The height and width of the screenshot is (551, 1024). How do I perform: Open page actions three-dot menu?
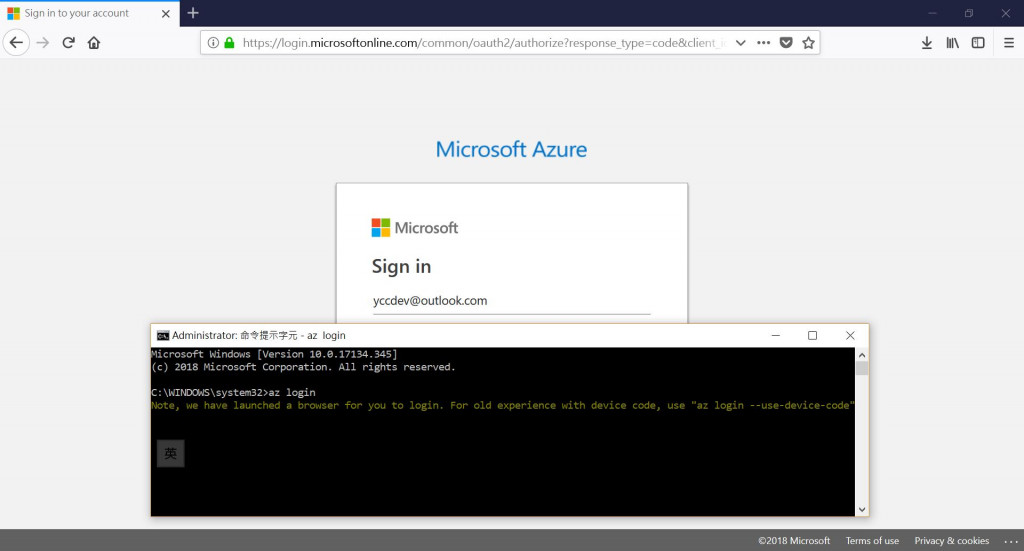pos(763,43)
